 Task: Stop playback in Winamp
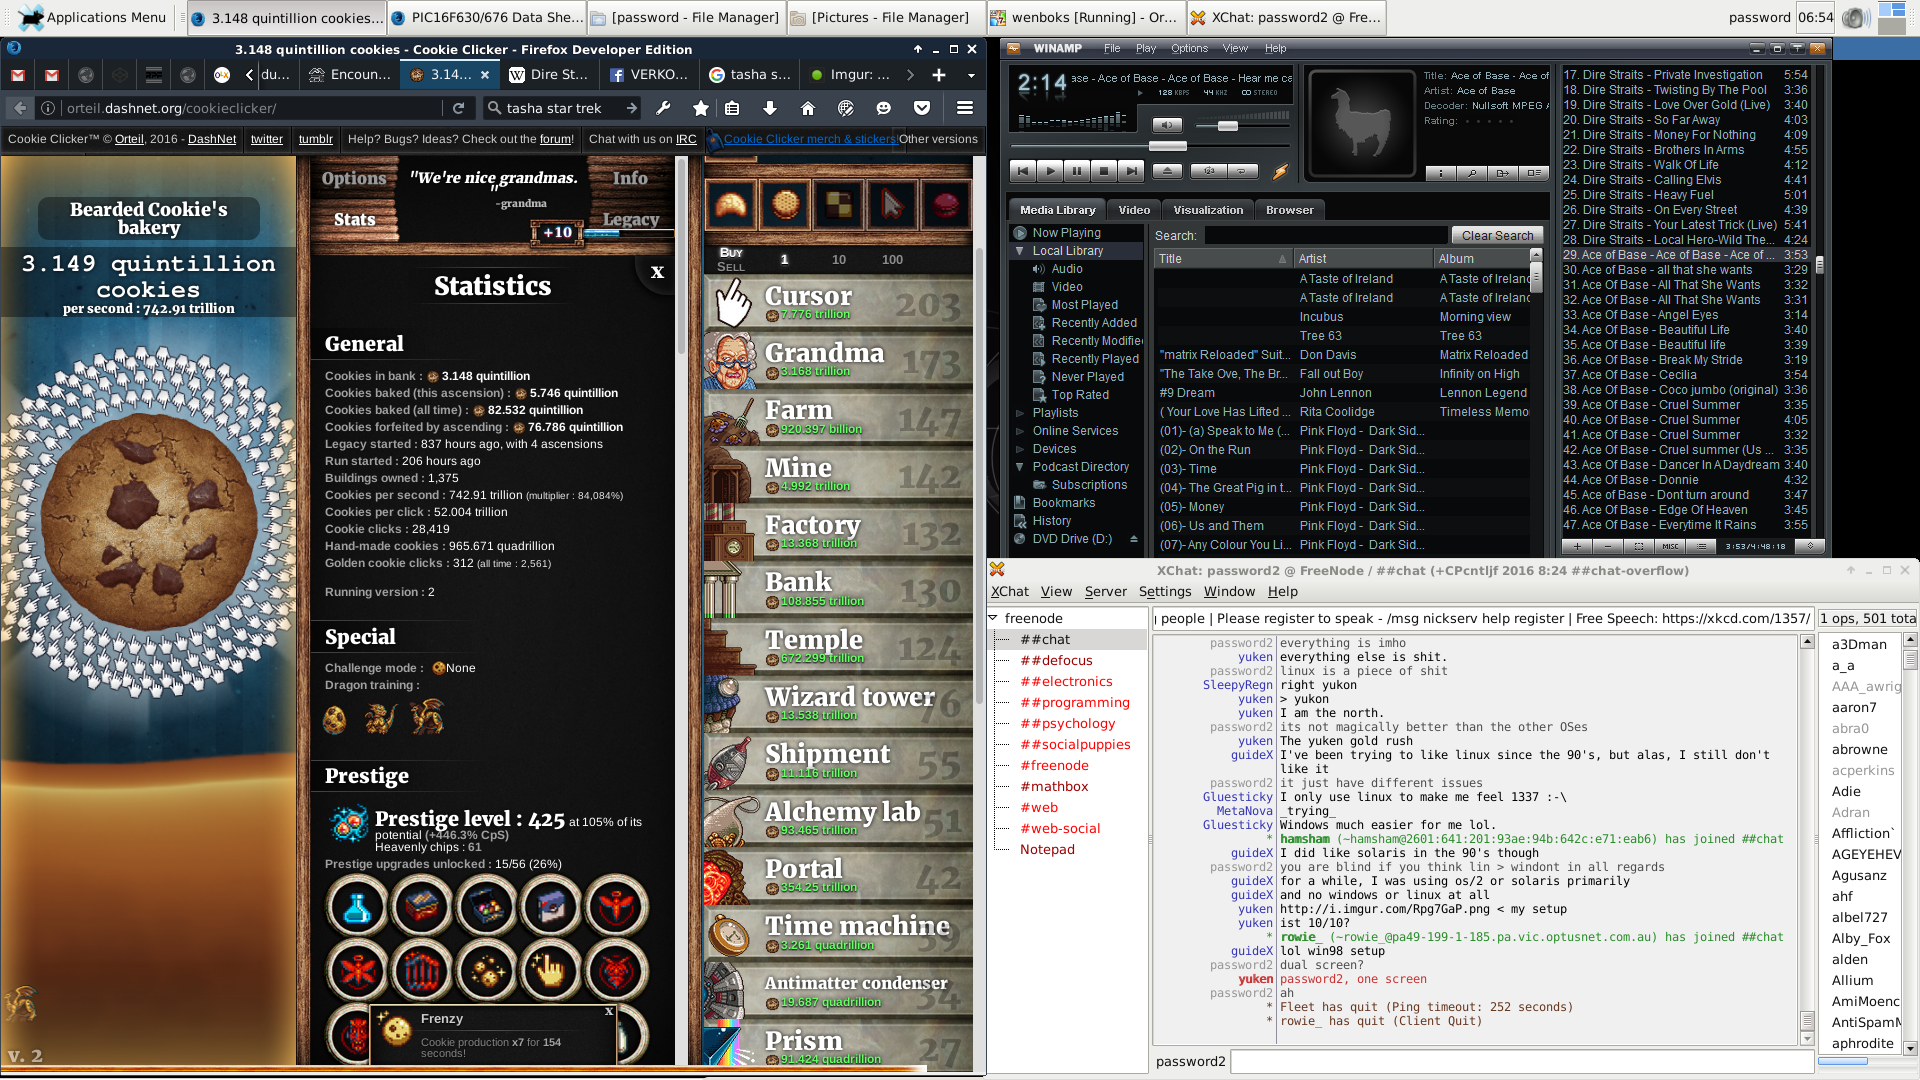[x=1103, y=171]
